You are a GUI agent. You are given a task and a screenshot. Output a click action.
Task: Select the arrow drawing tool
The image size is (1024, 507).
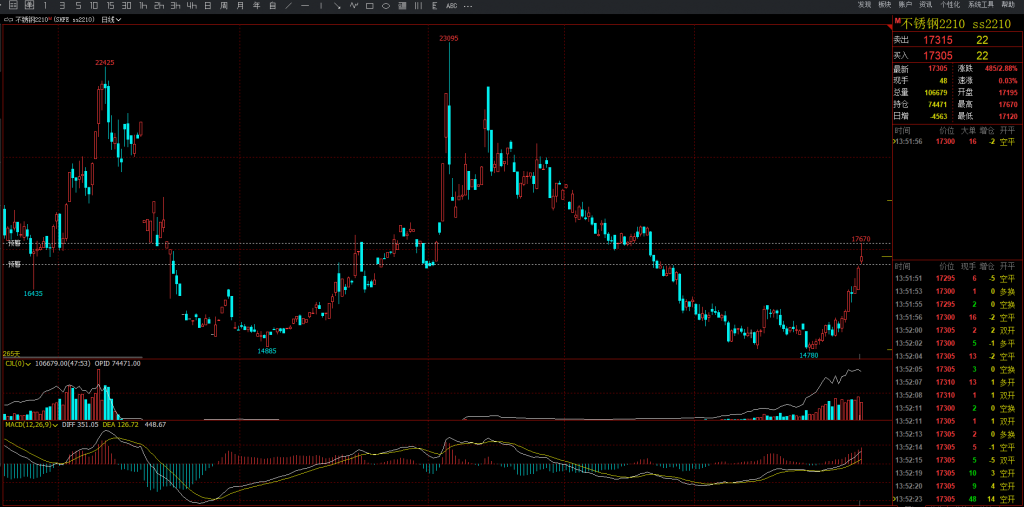tap(337, 6)
